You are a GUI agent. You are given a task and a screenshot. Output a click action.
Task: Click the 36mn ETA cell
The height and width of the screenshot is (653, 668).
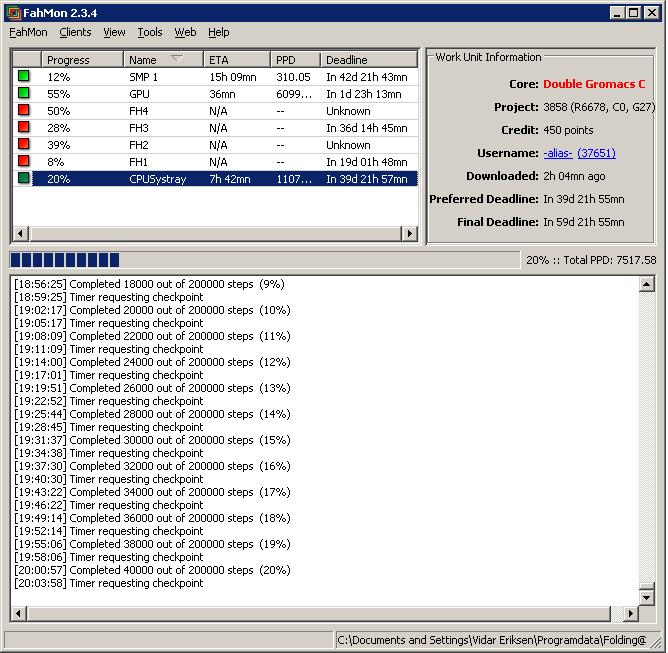222,94
